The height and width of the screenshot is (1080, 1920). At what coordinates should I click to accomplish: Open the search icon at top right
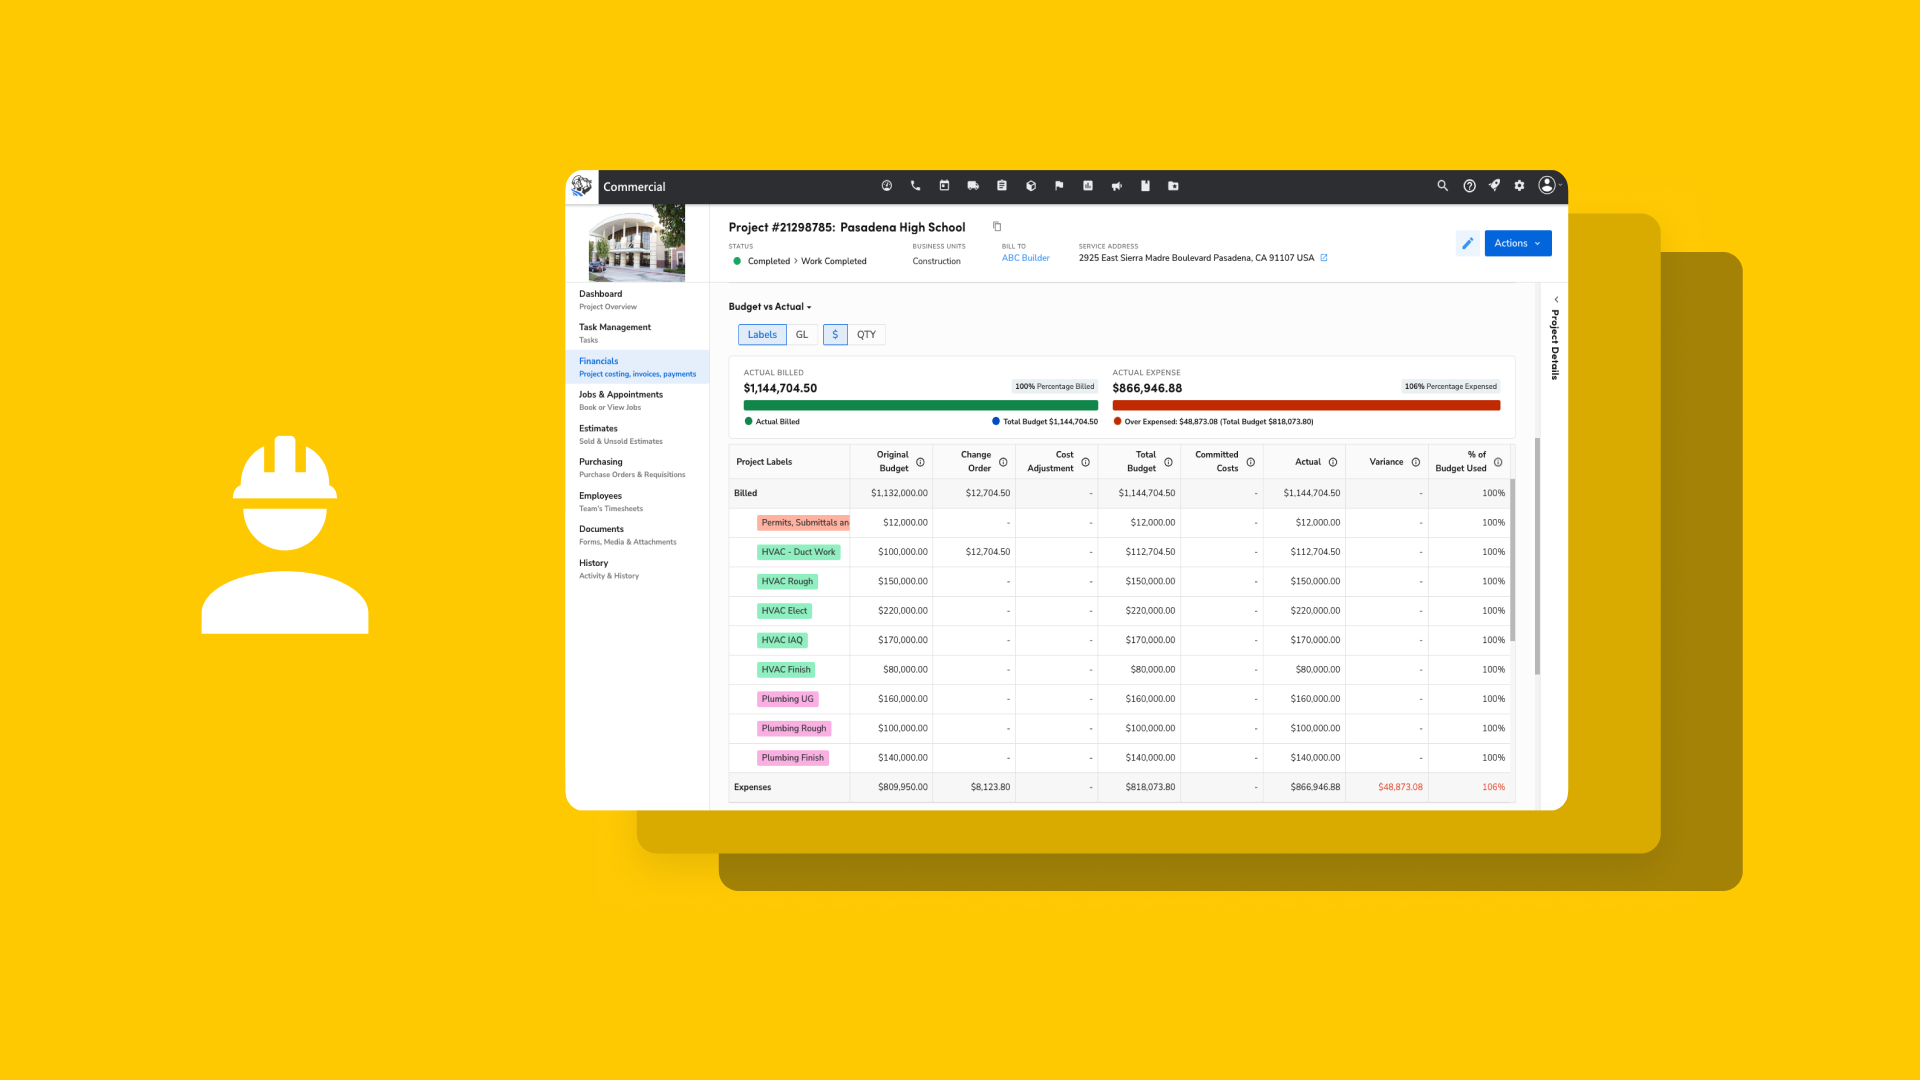click(1443, 186)
